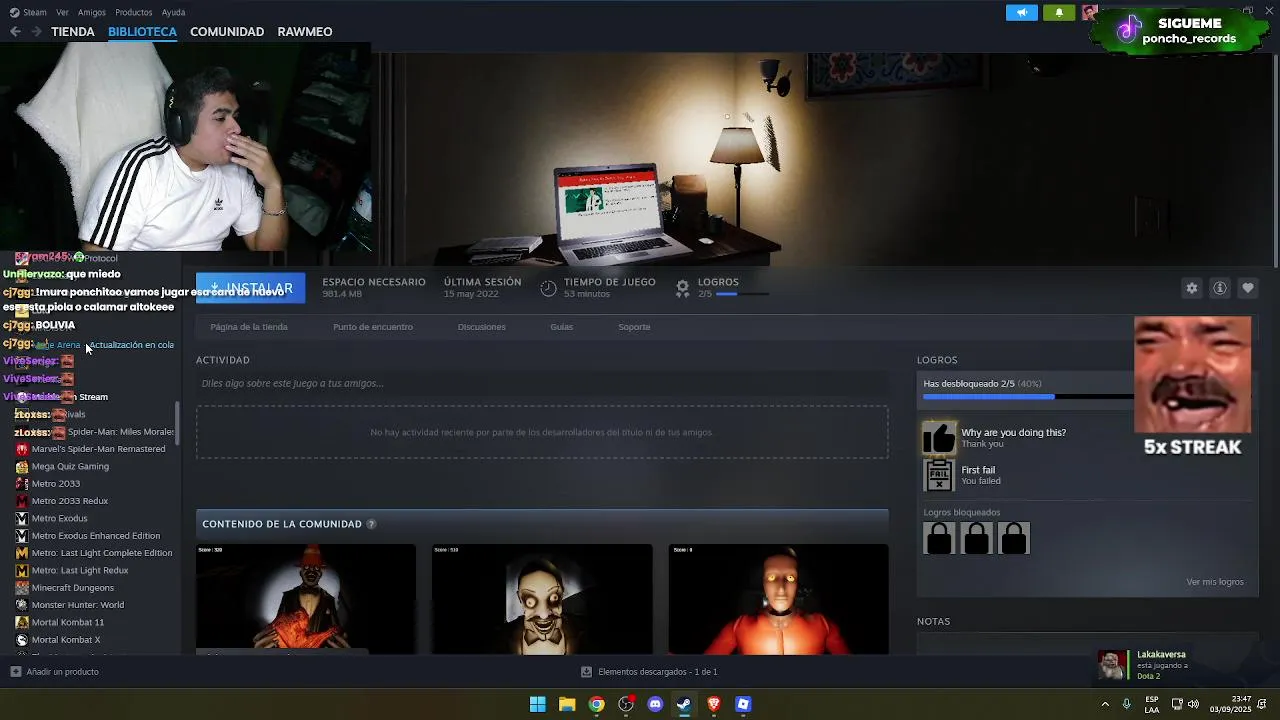Open Discusiones link

[x=481, y=327]
